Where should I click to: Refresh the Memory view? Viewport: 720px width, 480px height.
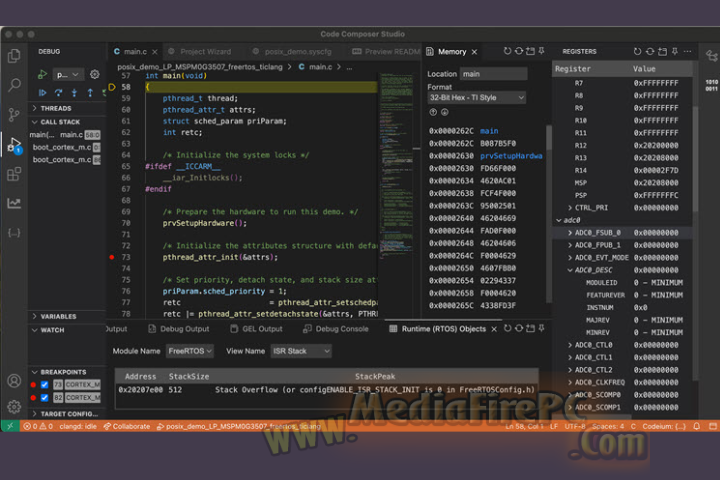point(507,51)
